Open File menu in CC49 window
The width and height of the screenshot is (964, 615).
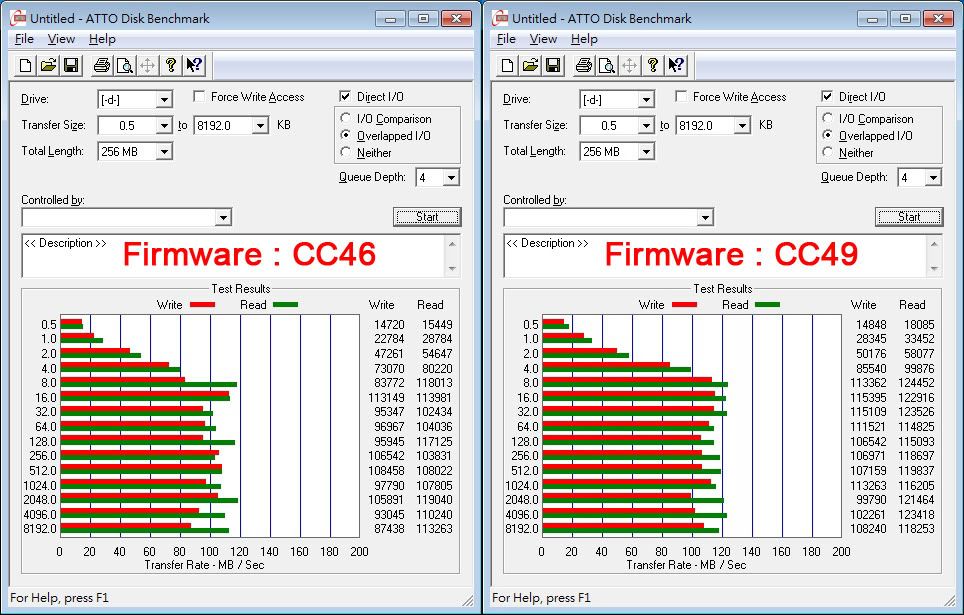(x=506, y=39)
